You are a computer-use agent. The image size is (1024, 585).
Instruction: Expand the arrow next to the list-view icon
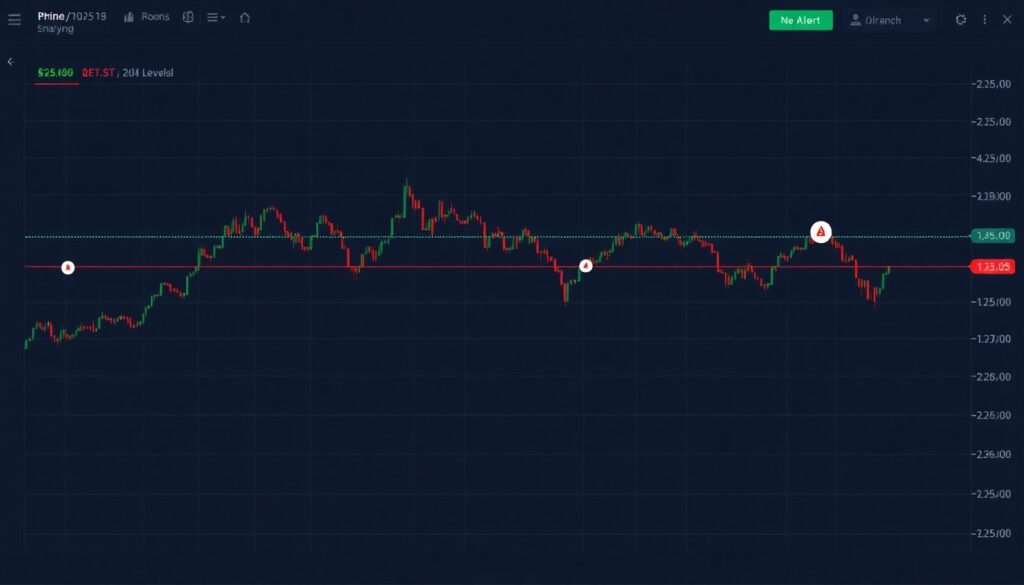222,17
